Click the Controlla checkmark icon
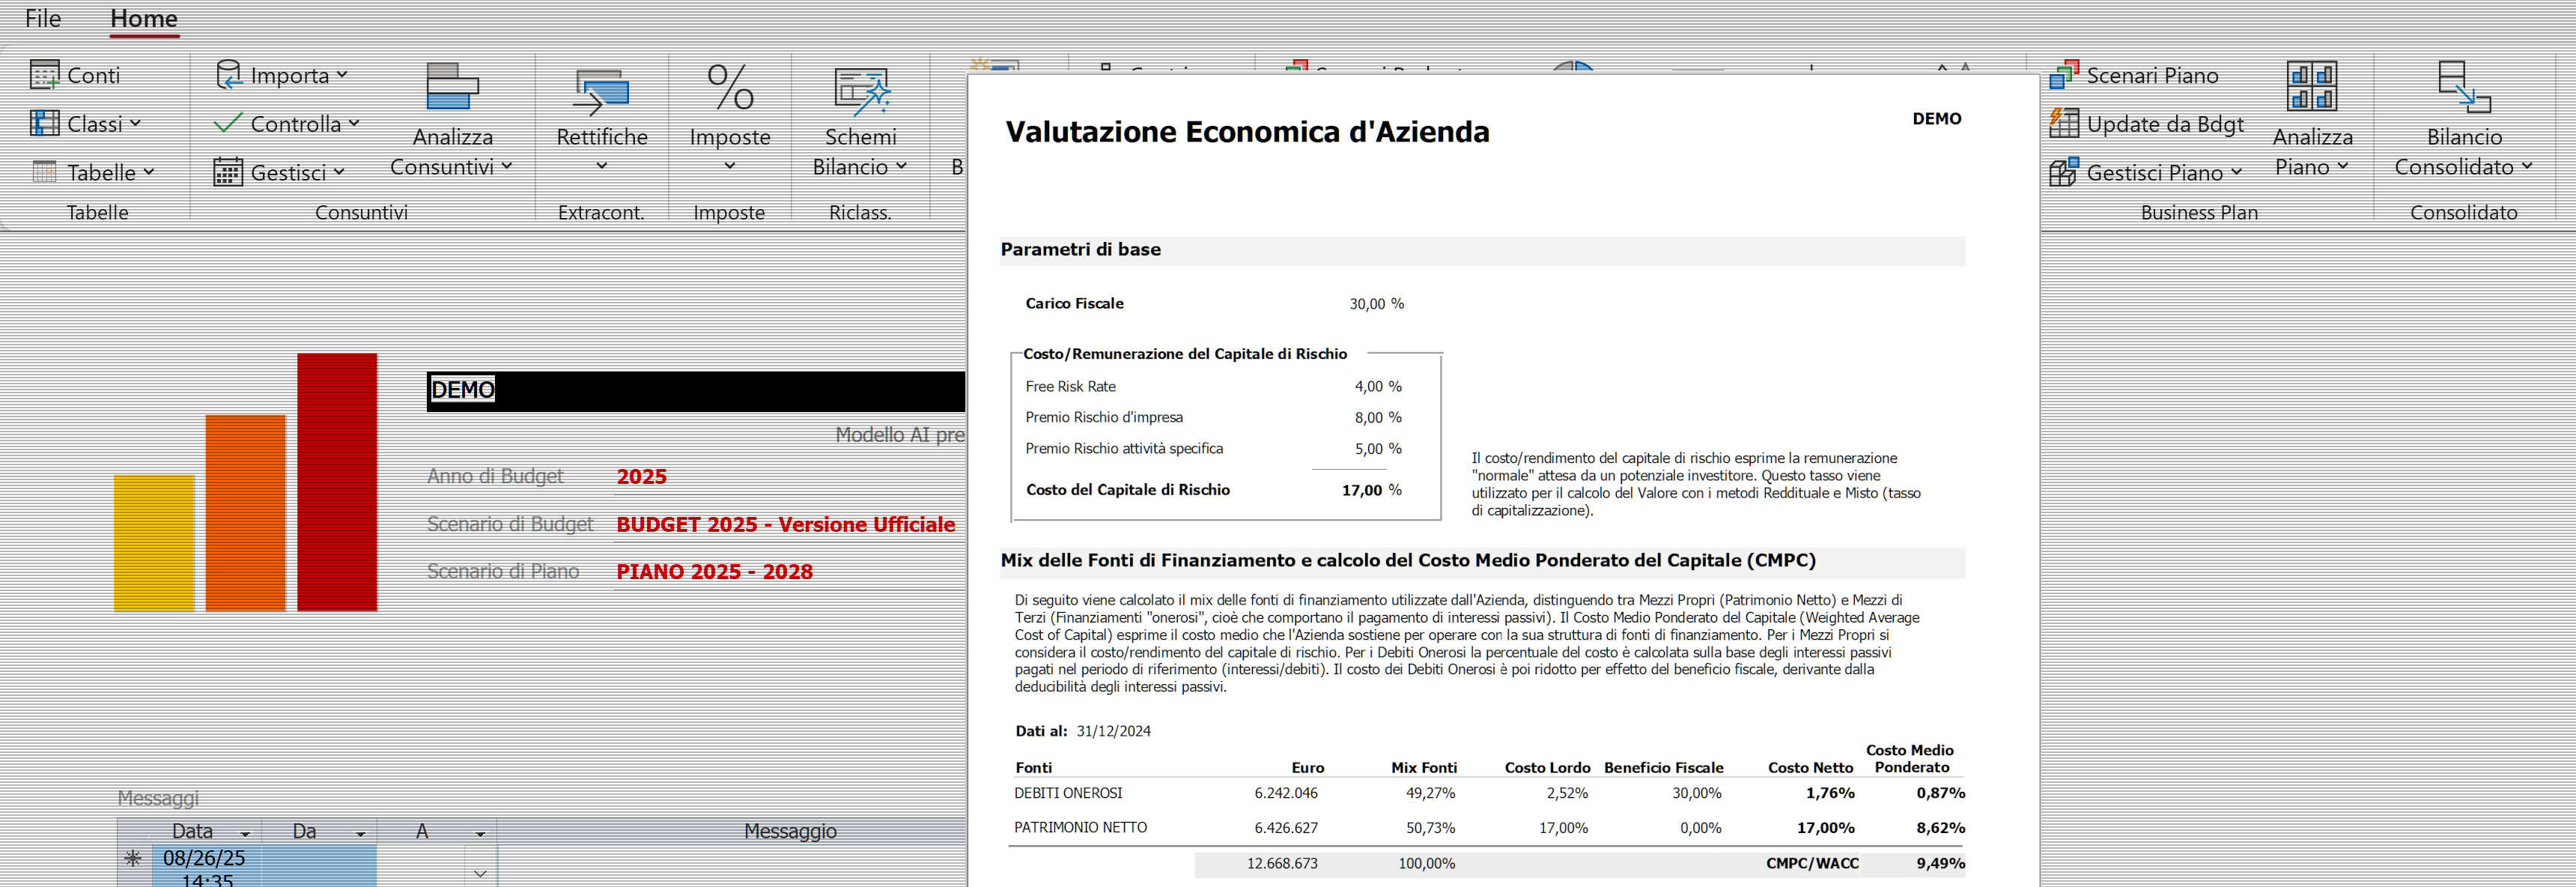 click(x=228, y=123)
